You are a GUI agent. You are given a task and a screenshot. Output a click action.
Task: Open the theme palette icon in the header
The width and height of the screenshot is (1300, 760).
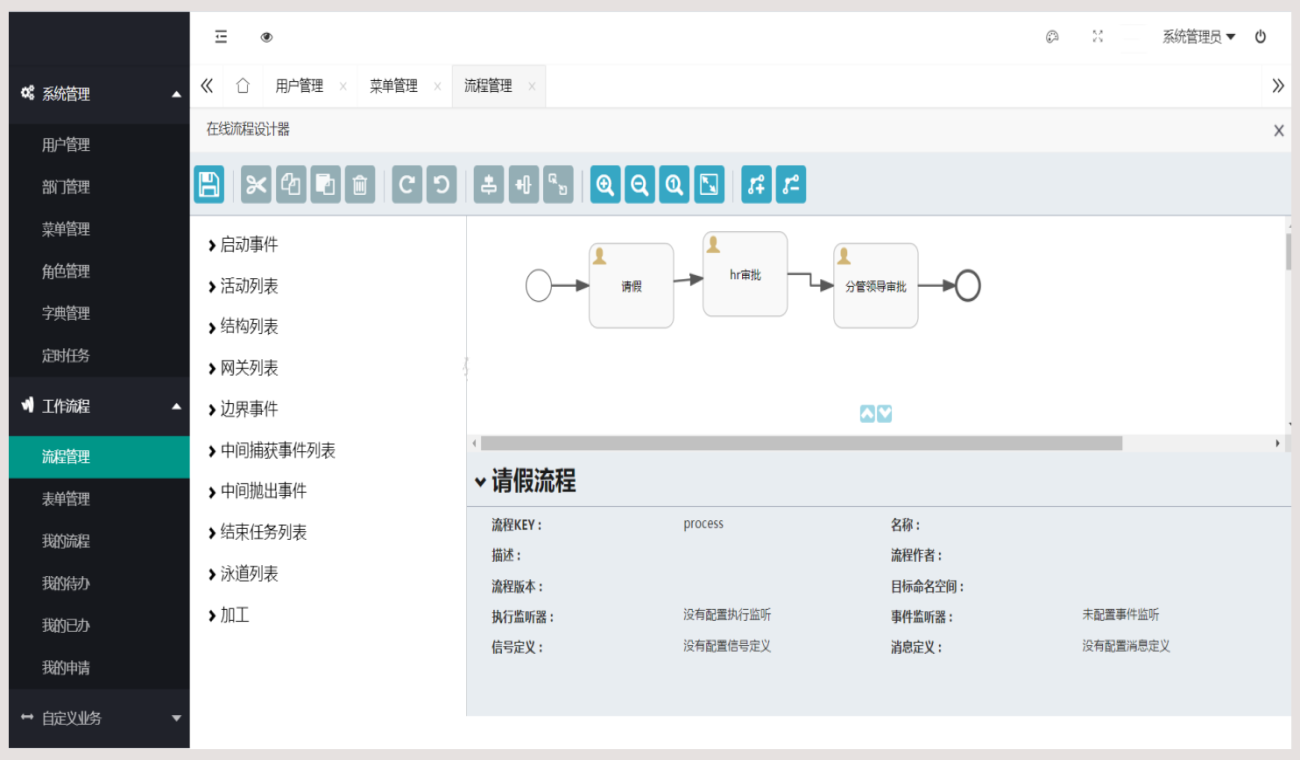tap(1052, 37)
